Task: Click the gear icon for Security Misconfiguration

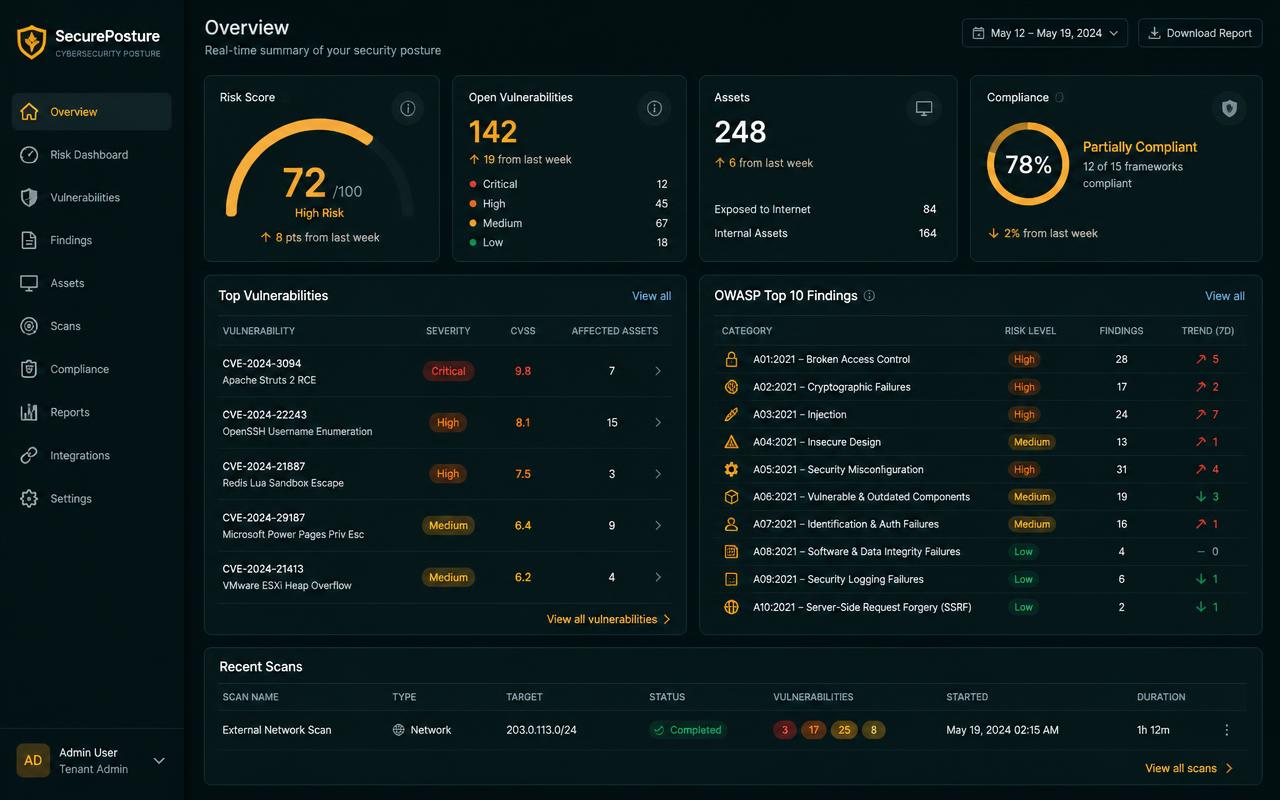Action: [x=731, y=469]
